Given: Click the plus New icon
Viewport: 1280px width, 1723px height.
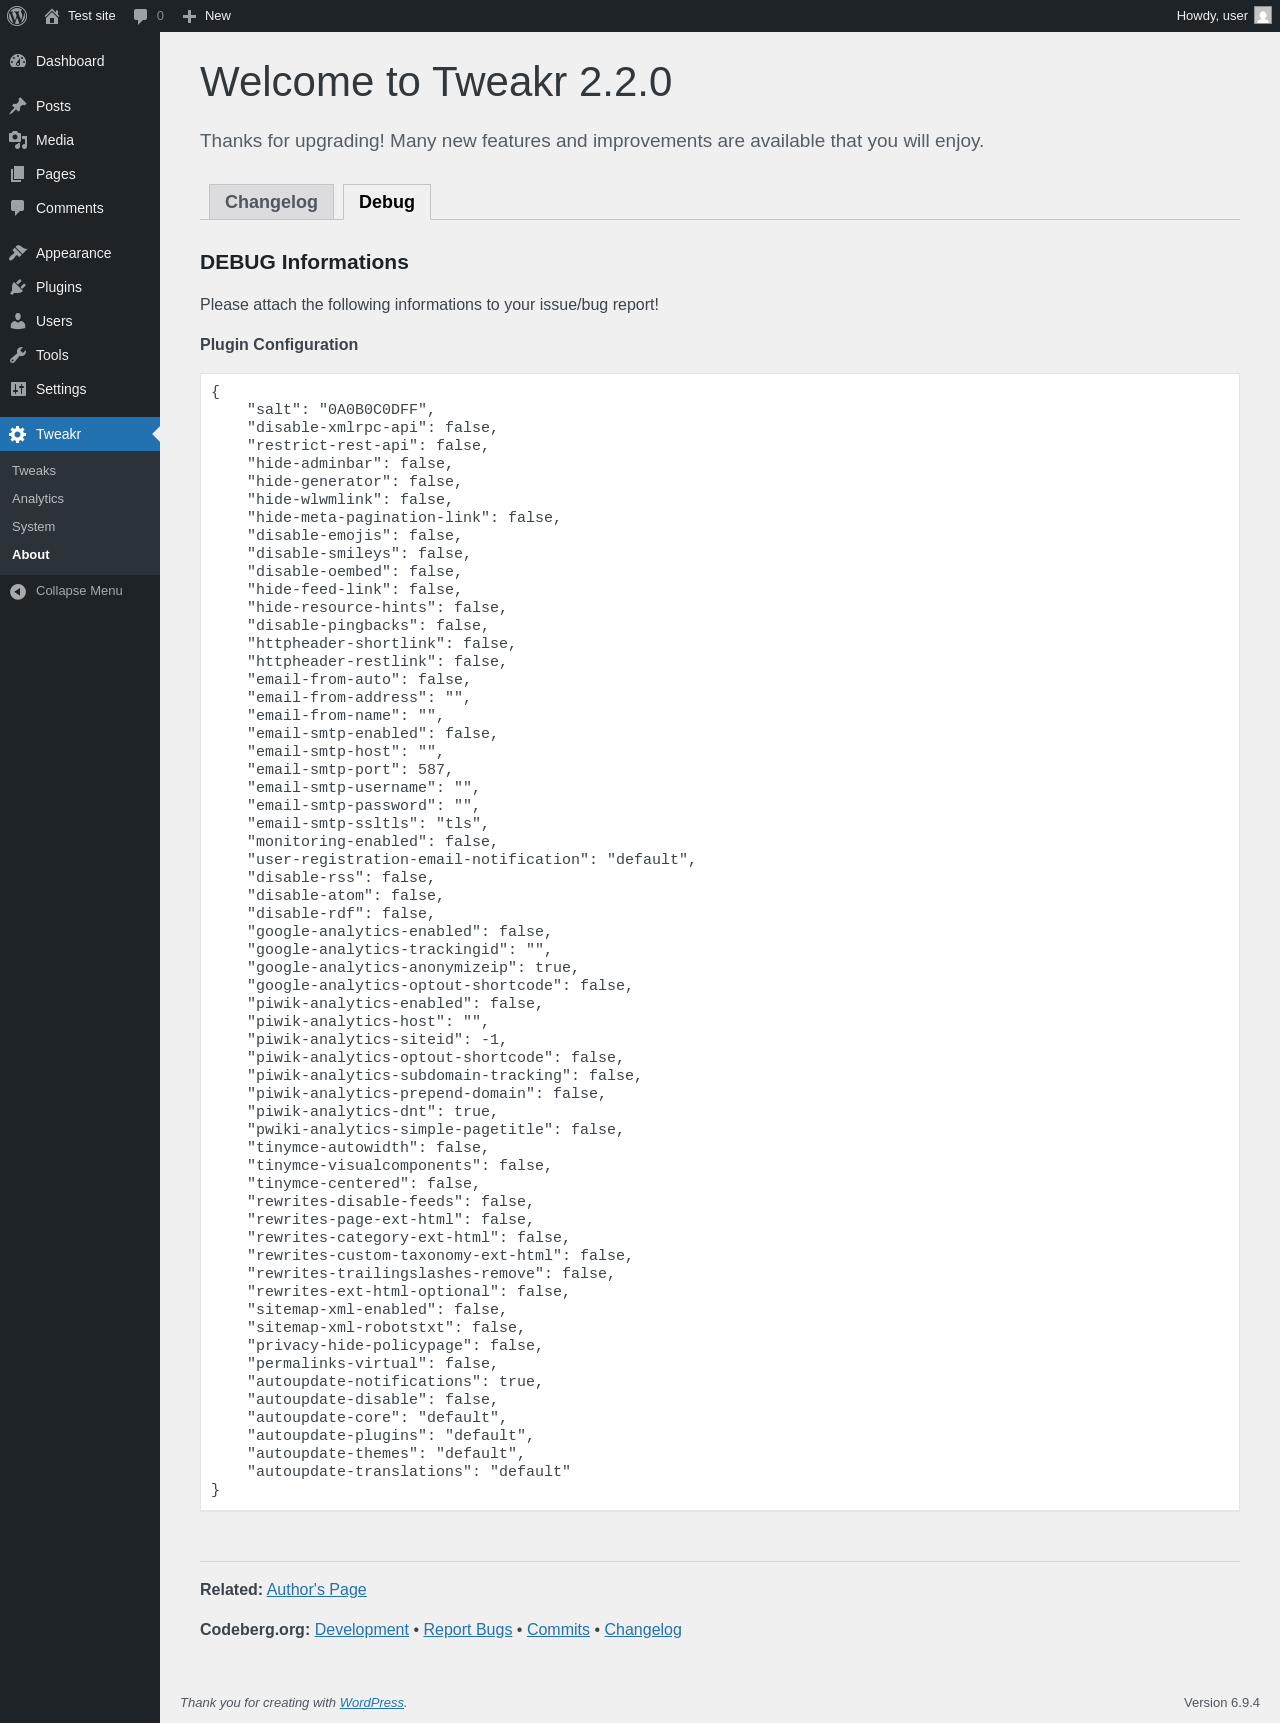Looking at the screenshot, I should pyautogui.click(x=189, y=16).
